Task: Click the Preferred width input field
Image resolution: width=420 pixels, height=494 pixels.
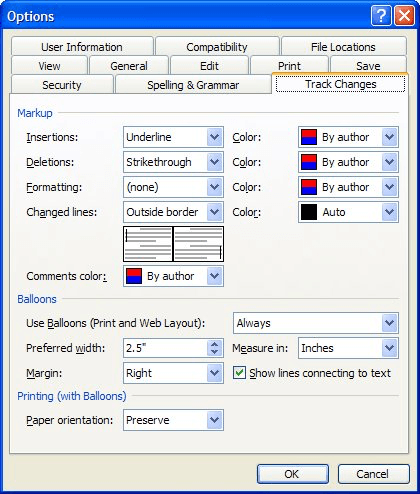Action: (165, 348)
